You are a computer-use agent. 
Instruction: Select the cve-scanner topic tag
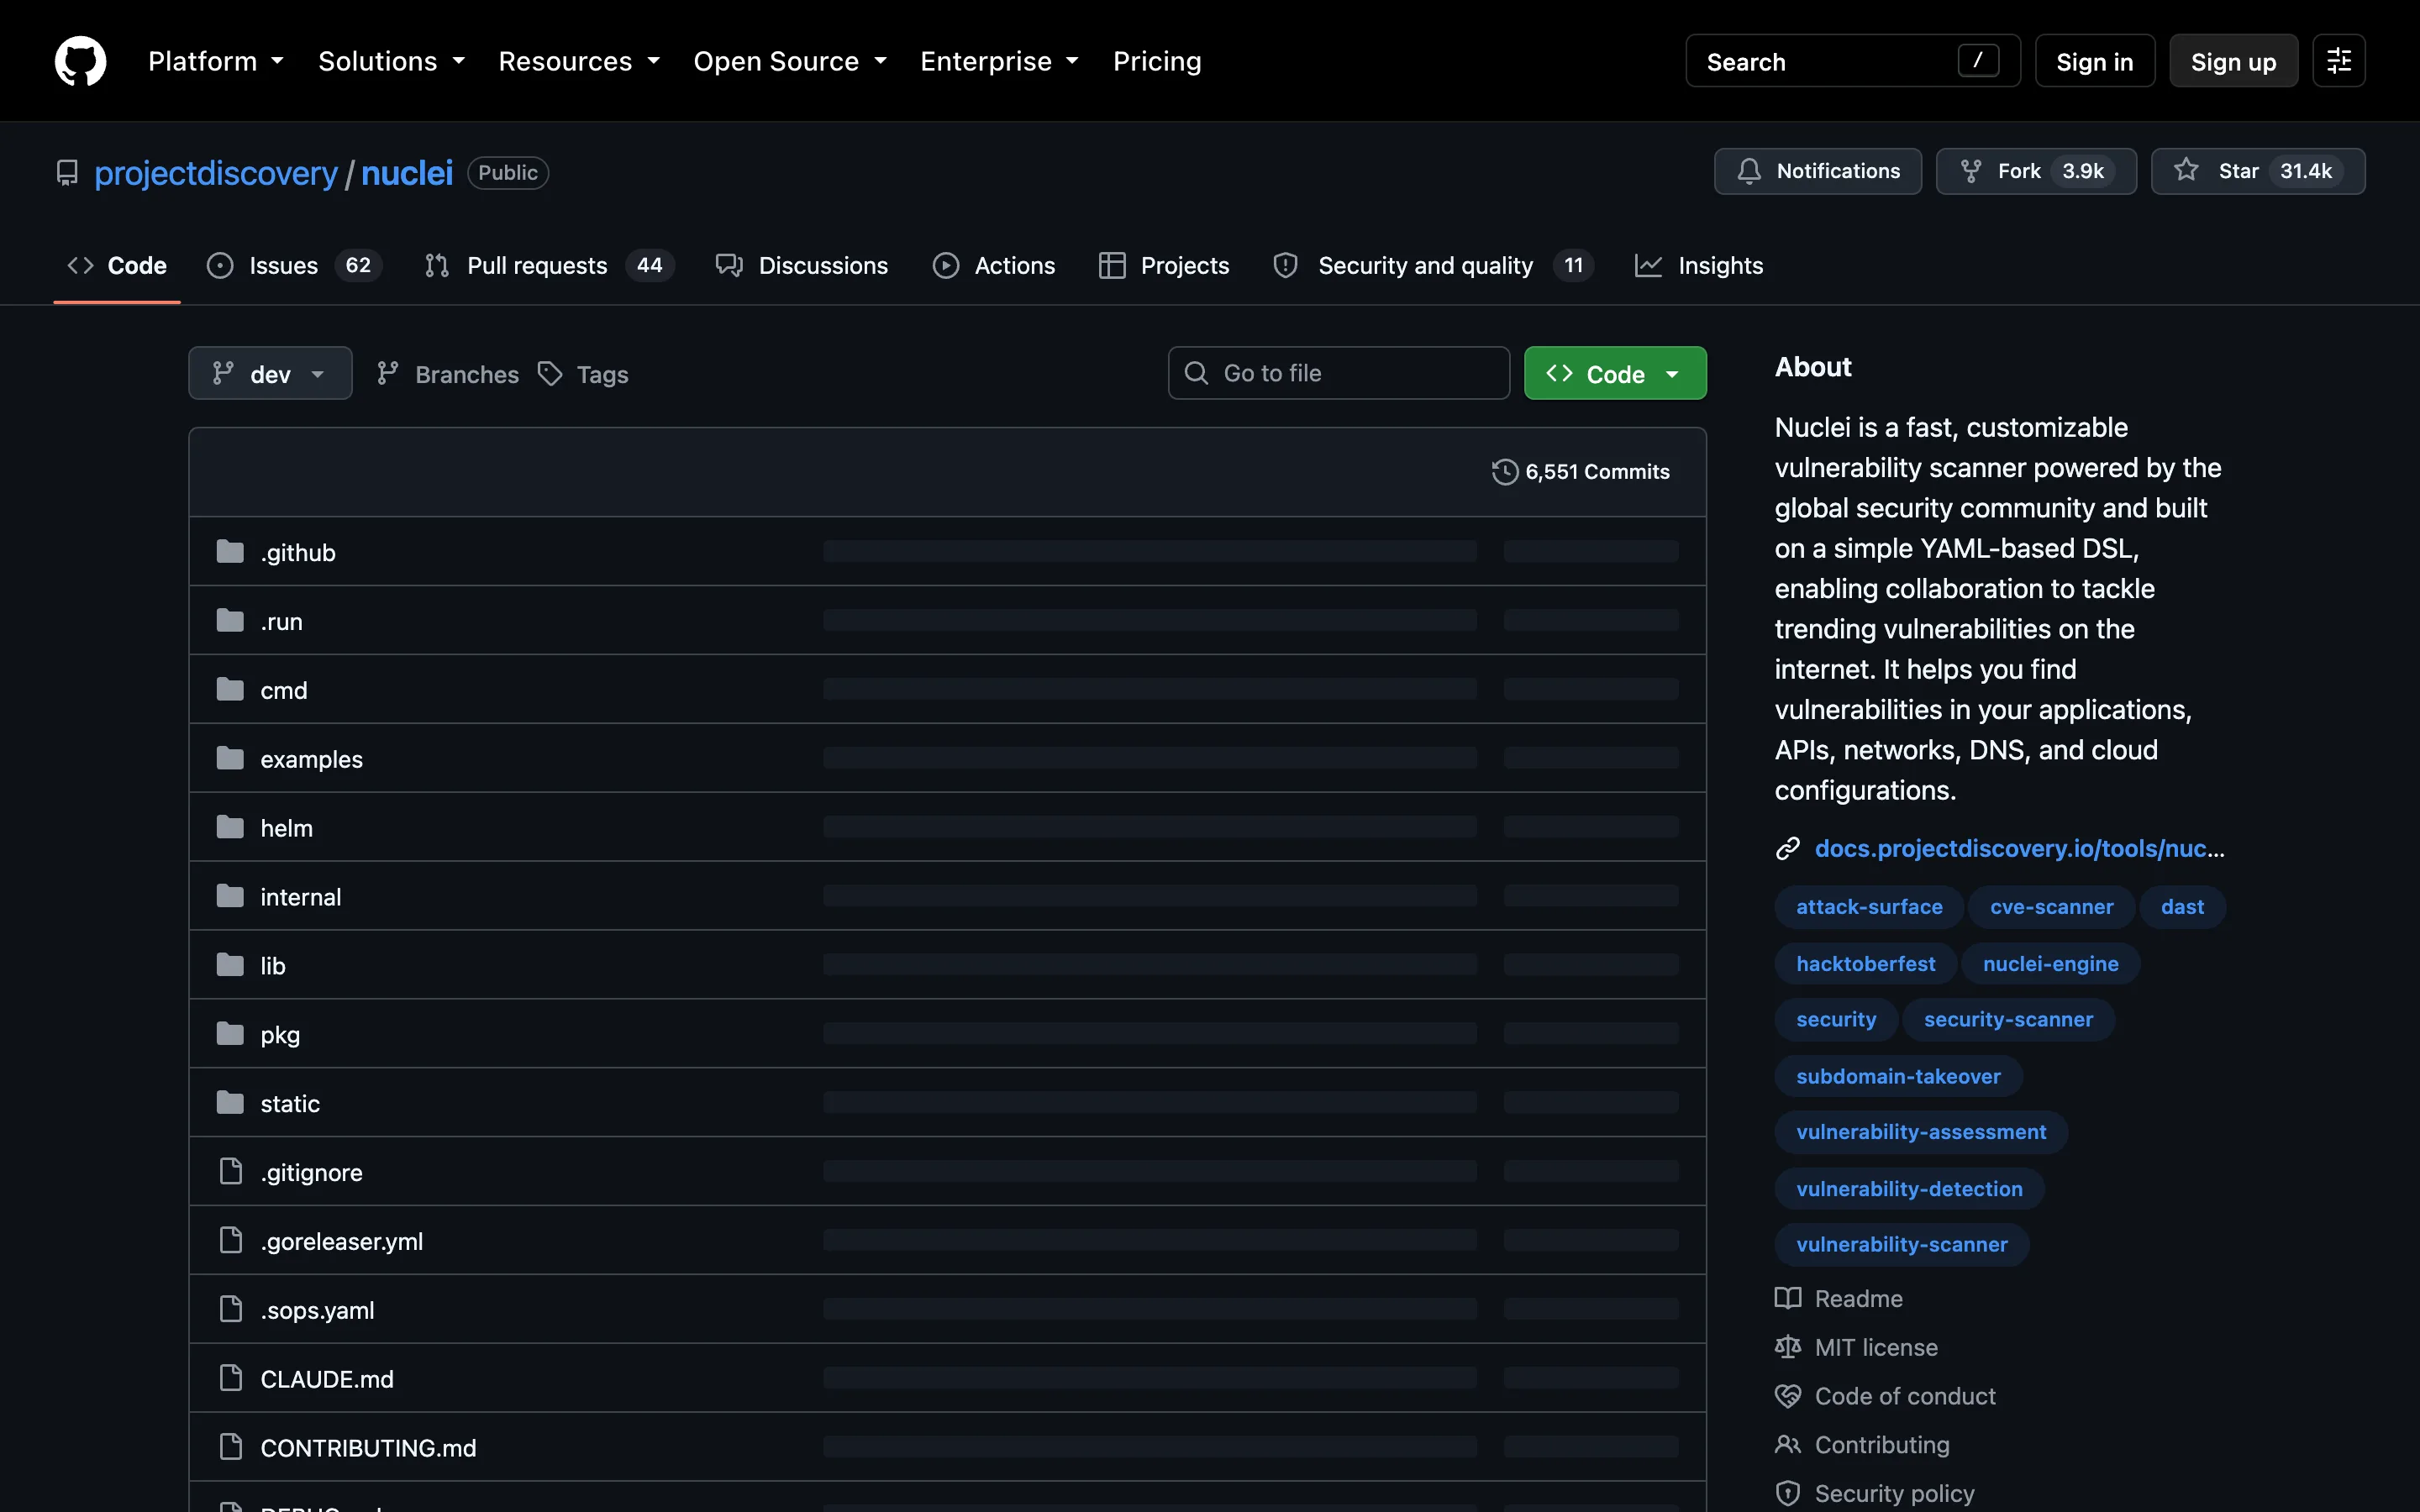(x=2051, y=907)
